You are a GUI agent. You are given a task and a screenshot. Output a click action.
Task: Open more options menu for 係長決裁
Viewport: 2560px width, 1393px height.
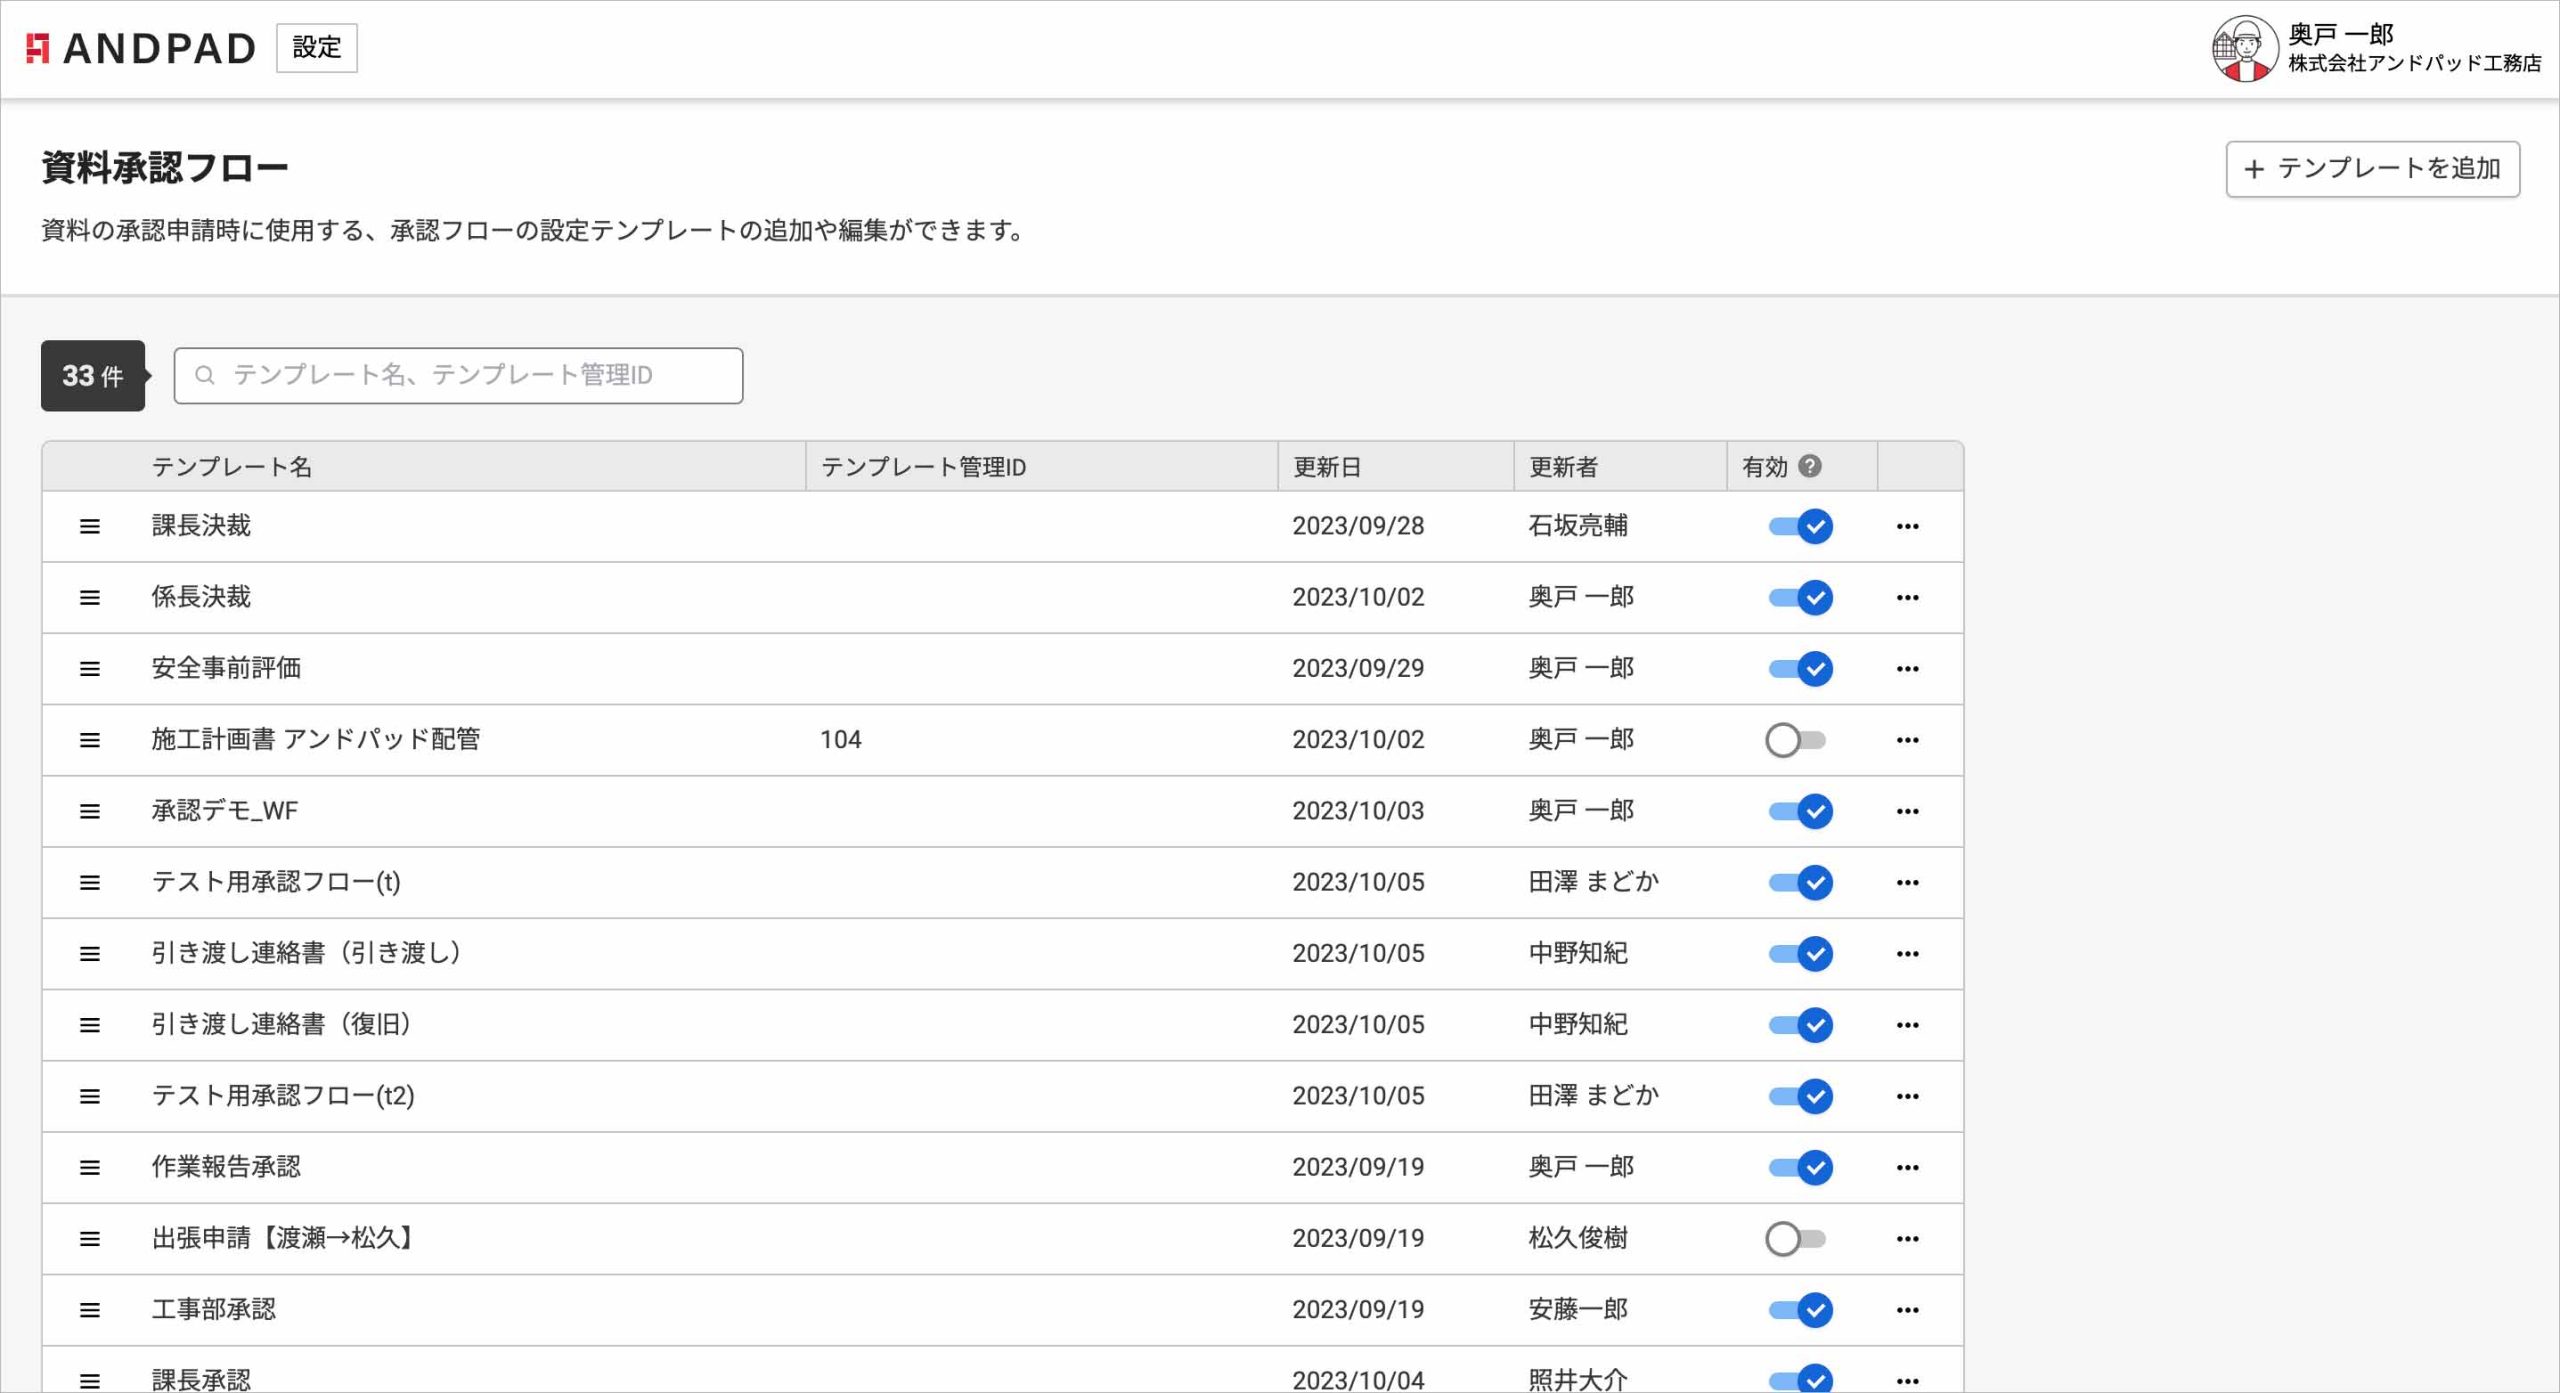tap(1907, 597)
